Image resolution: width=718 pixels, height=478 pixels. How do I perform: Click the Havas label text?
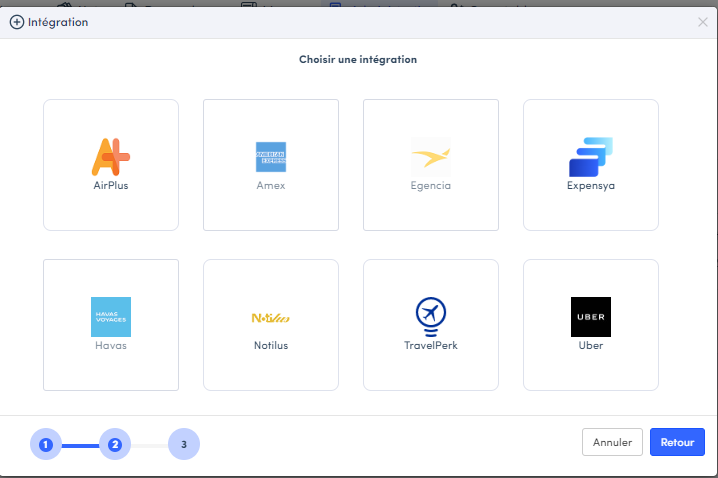pos(111,345)
